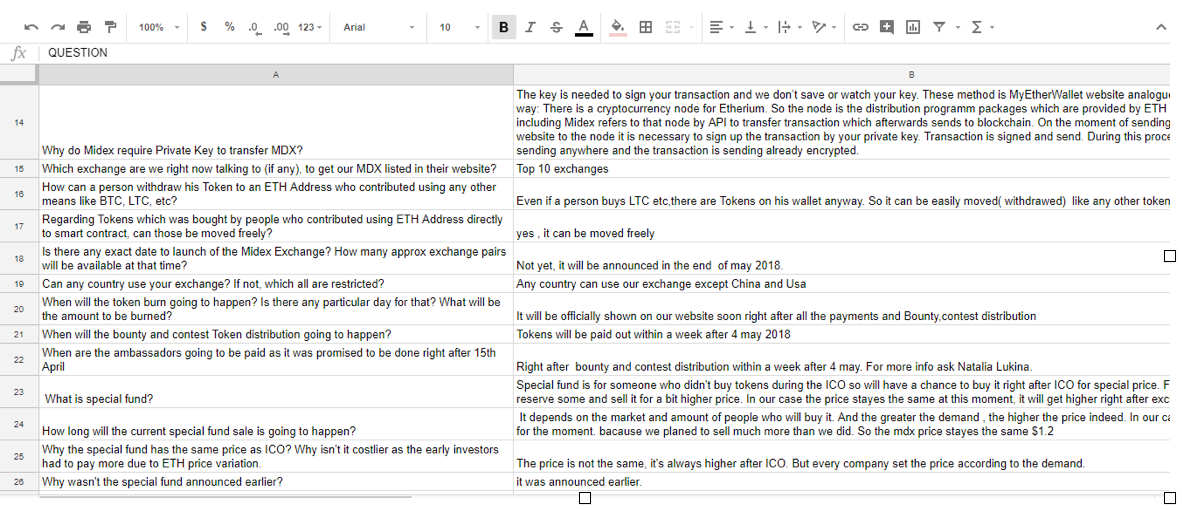
Task: Open the 100% zoom dropdown
Action: tap(158, 27)
